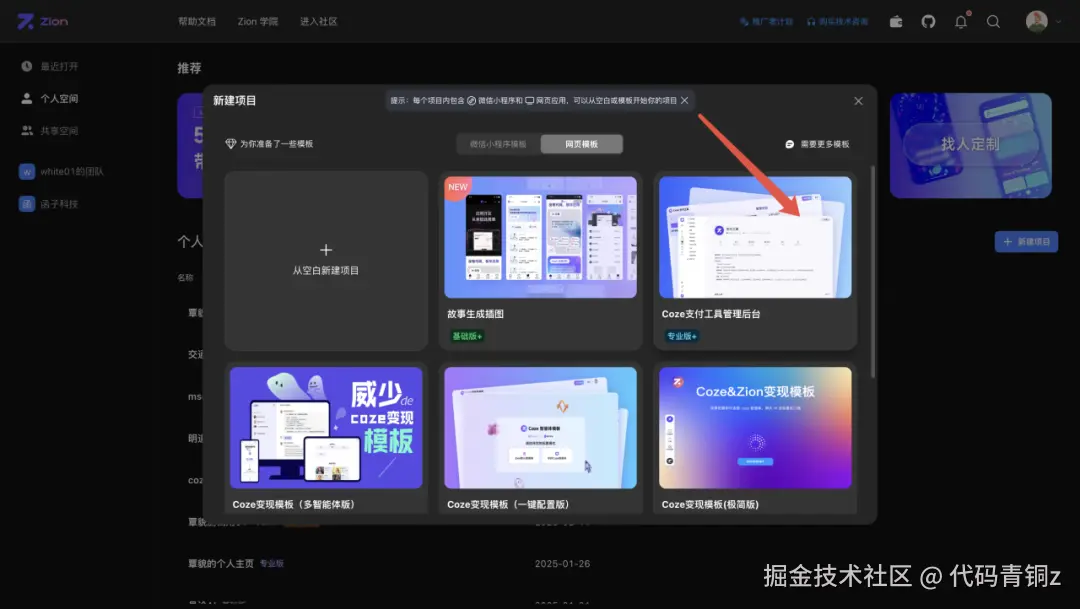Dismiss the 提示 tip banner
This screenshot has width=1080, height=609.
(685, 101)
